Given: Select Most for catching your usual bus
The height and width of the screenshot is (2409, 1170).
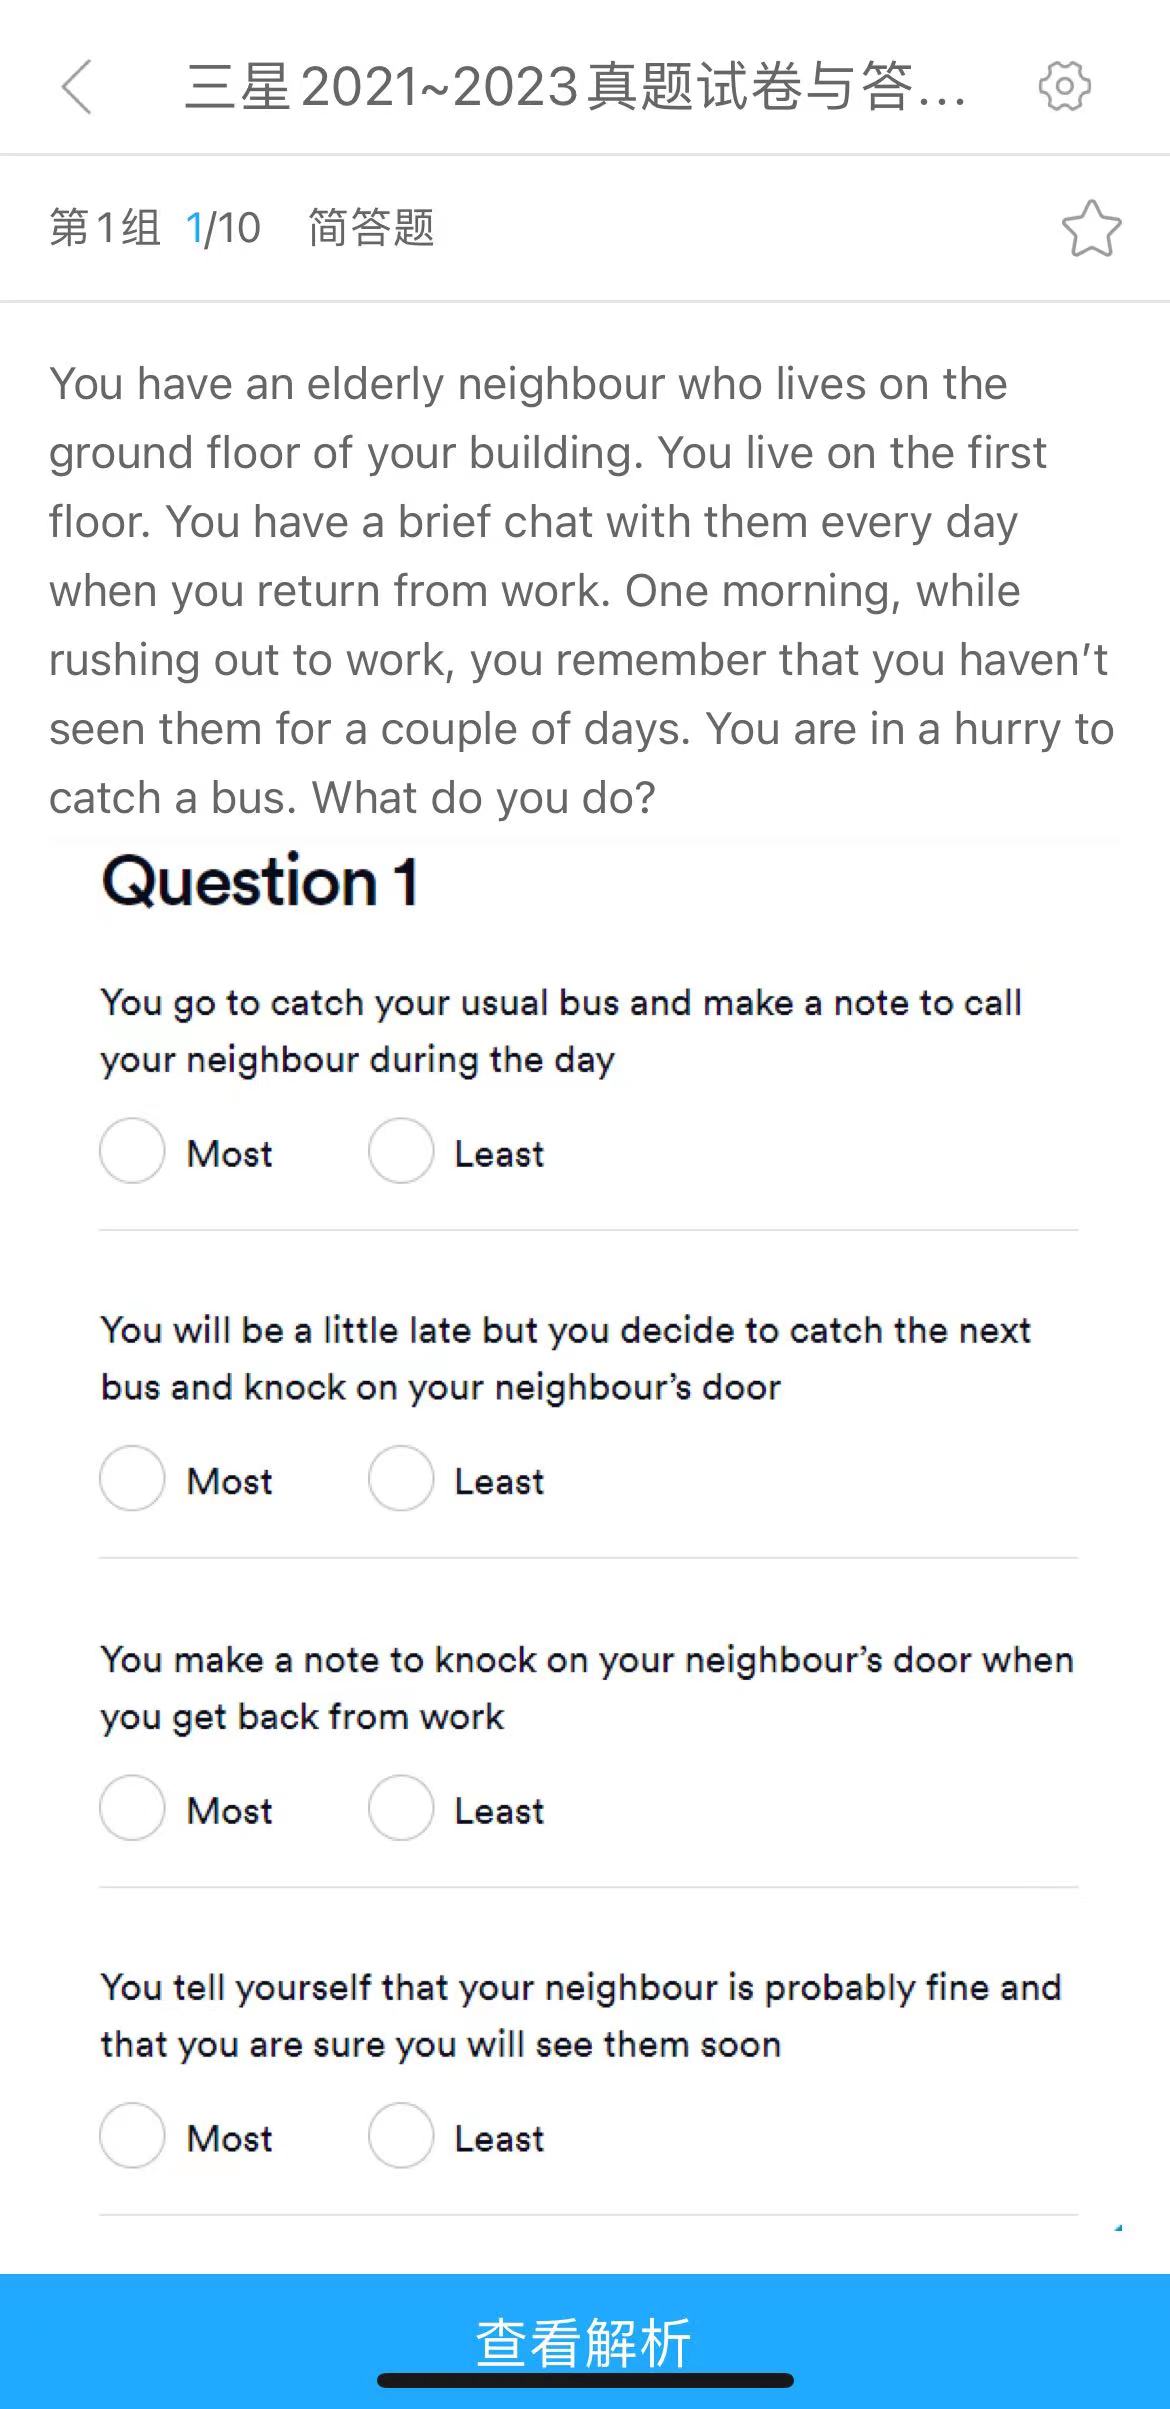Looking at the screenshot, I should pyautogui.click(x=132, y=1151).
